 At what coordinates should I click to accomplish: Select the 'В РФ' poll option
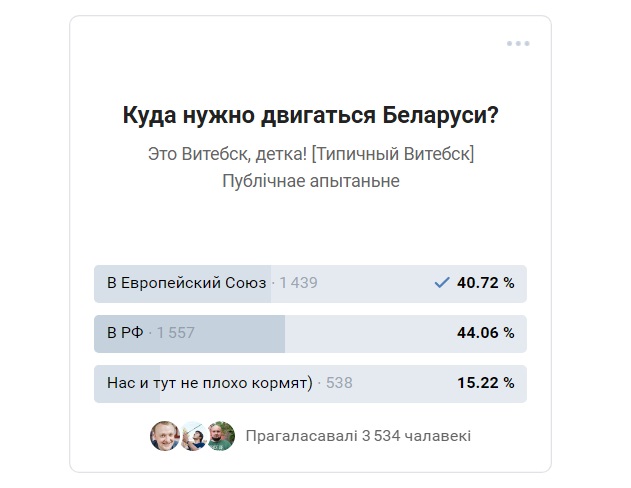(x=310, y=334)
